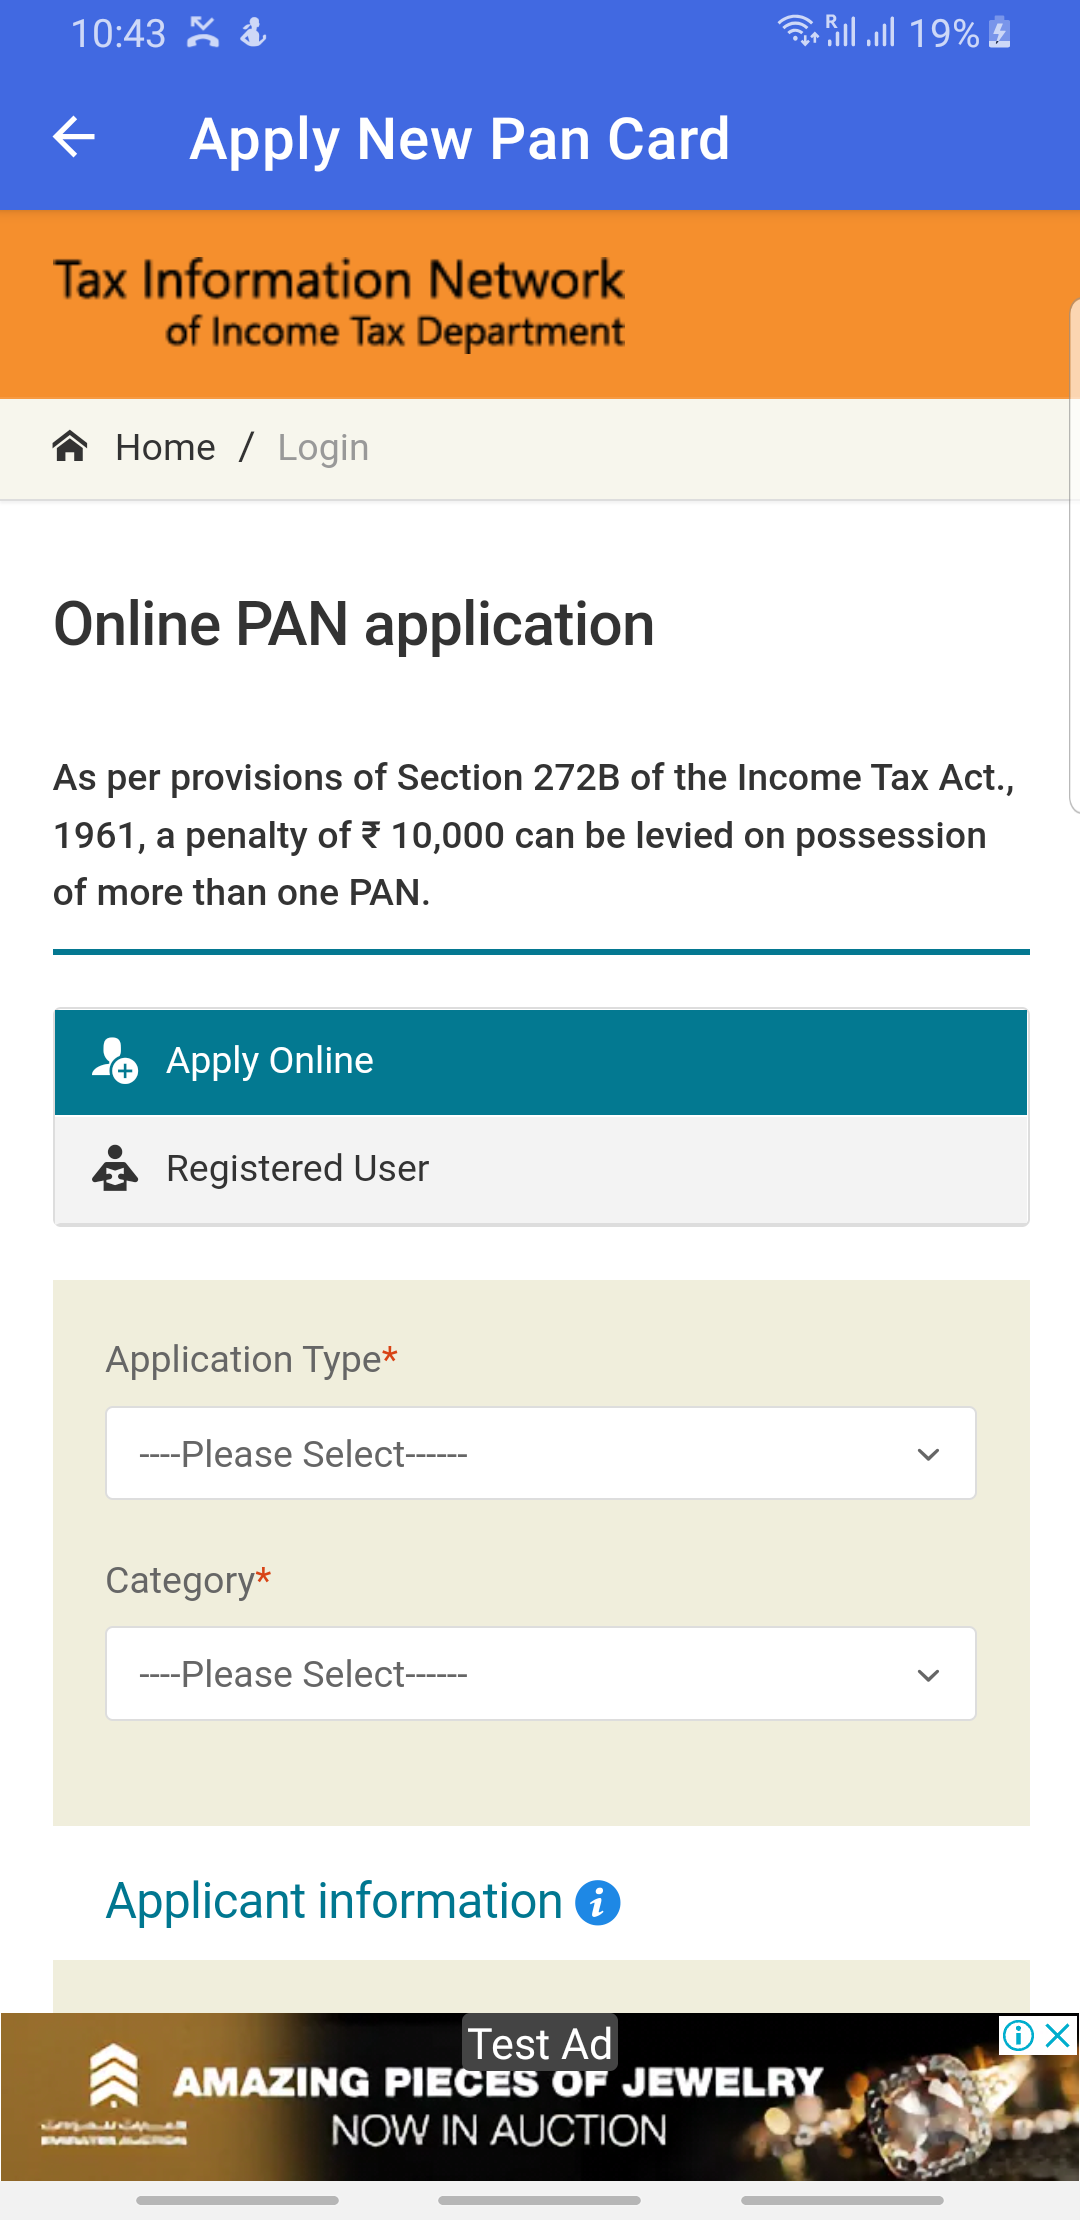1080x2220 pixels.
Task: Switch to the Registered User tab
Action: click(541, 1169)
